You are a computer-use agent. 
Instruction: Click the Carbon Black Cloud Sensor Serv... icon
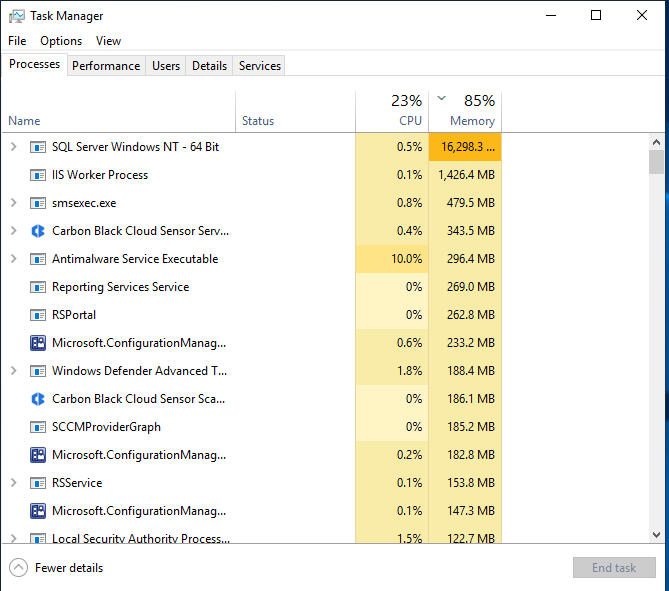pyautogui.click(x=38, y=231)
